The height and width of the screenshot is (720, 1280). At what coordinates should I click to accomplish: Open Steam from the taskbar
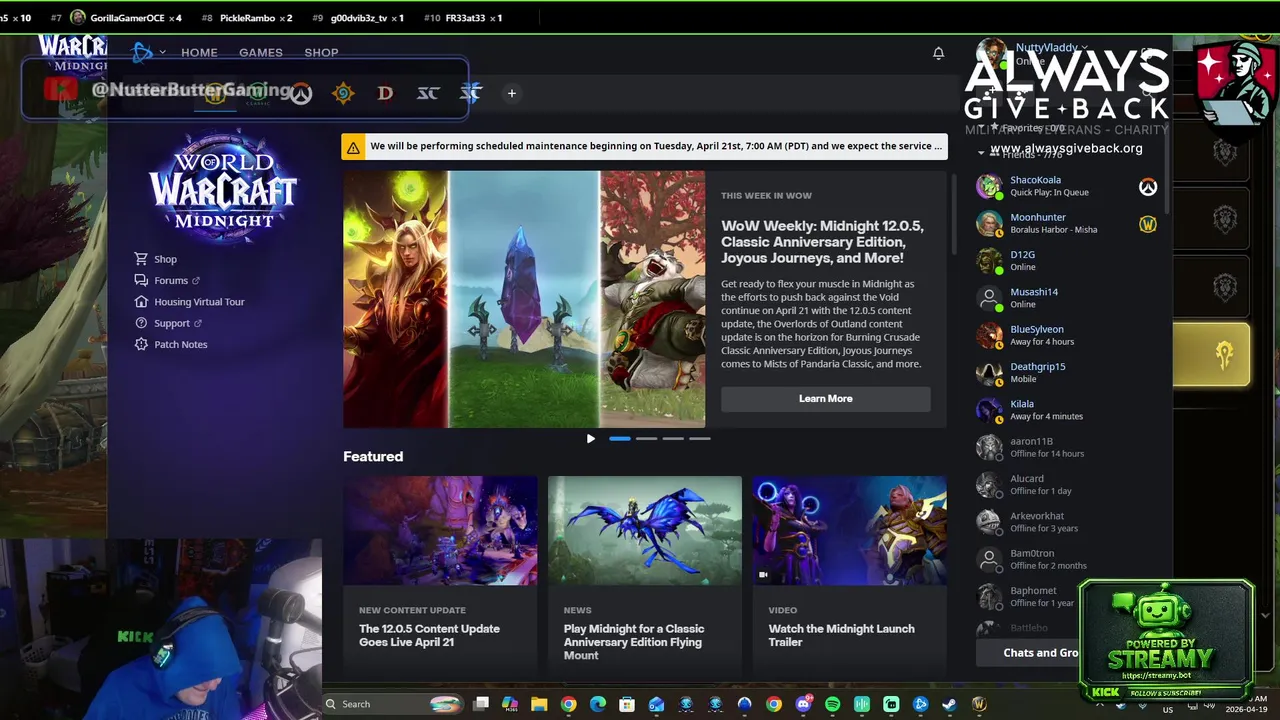(x=949, y=705)
